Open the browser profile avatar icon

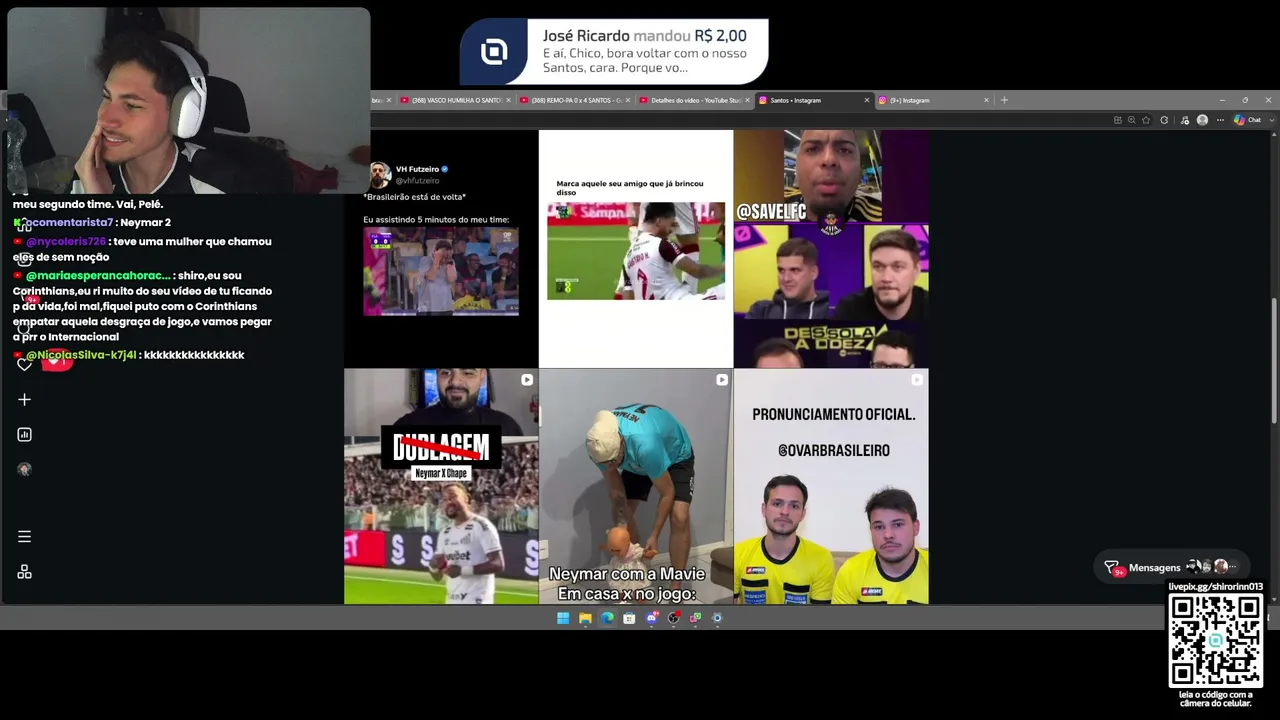pos(1202,120)
